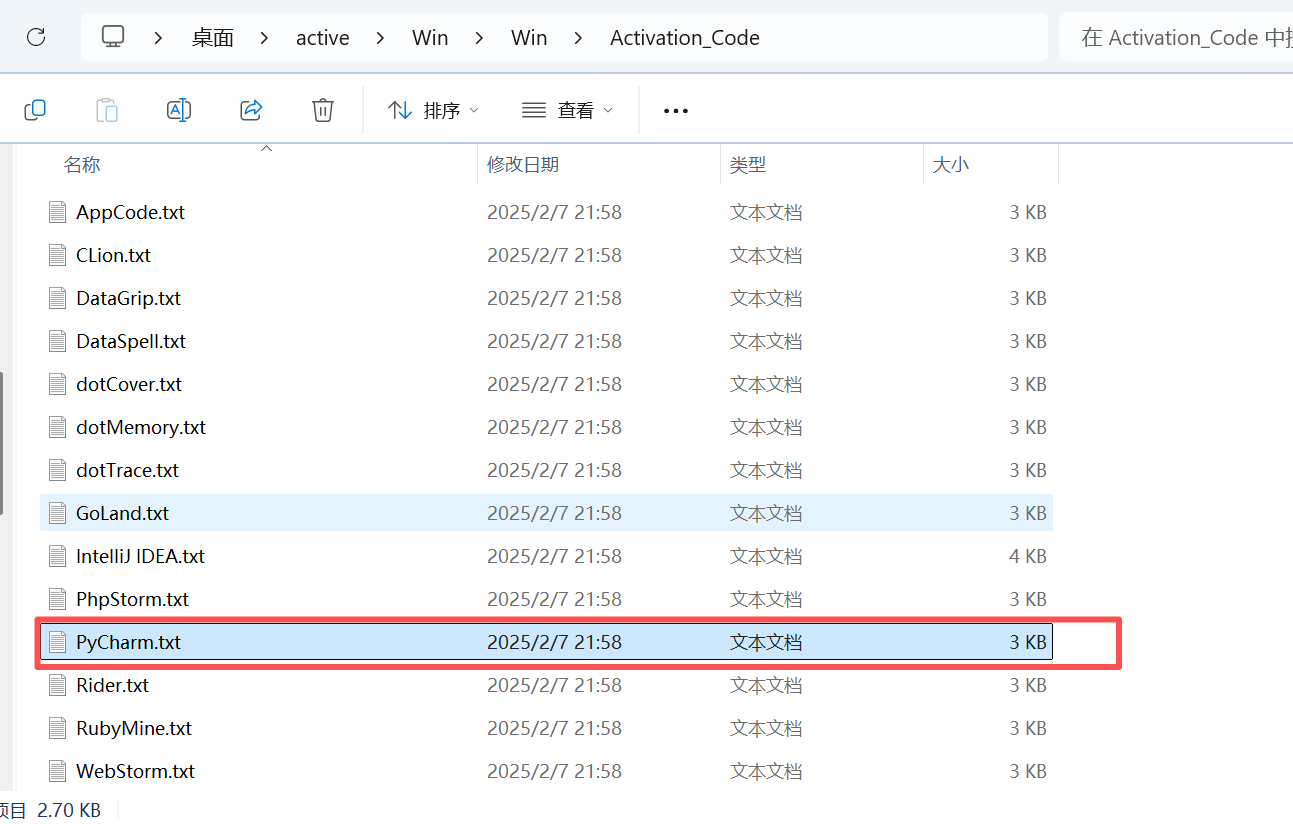Click the search box for Activation_Code
Image resolution: width=1293 pixels, height=824 pixels.
pos(1176,37)
